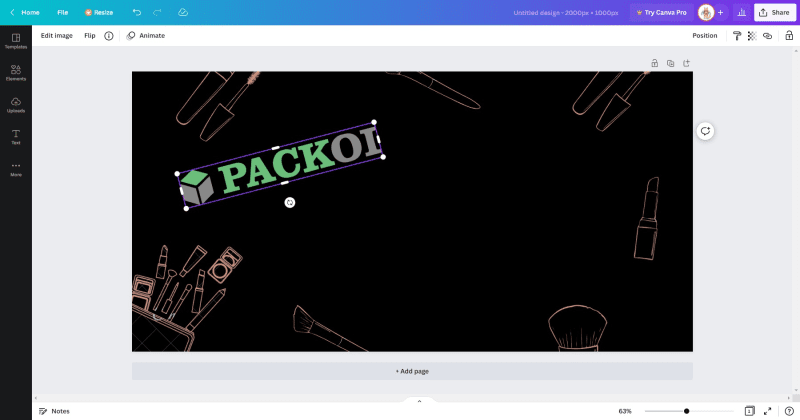Open the Templates panel in sidebar
The height and width of the screenshot is (420, 800).
15,40
